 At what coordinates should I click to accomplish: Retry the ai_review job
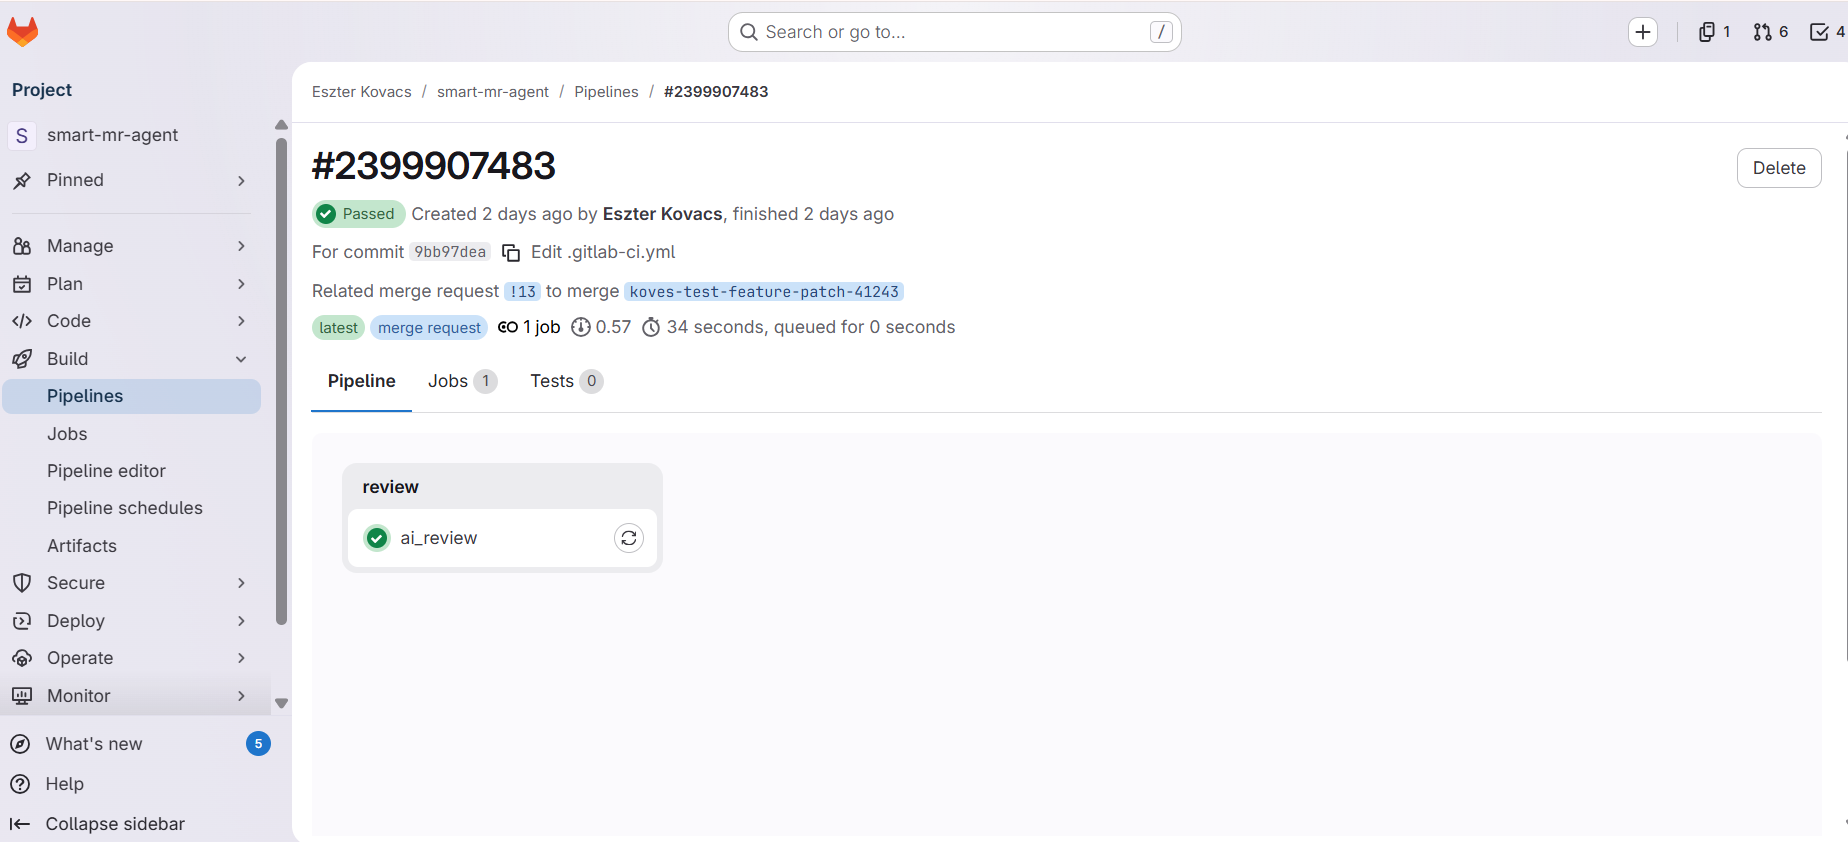pyautogui.click(x=629, y=538)
